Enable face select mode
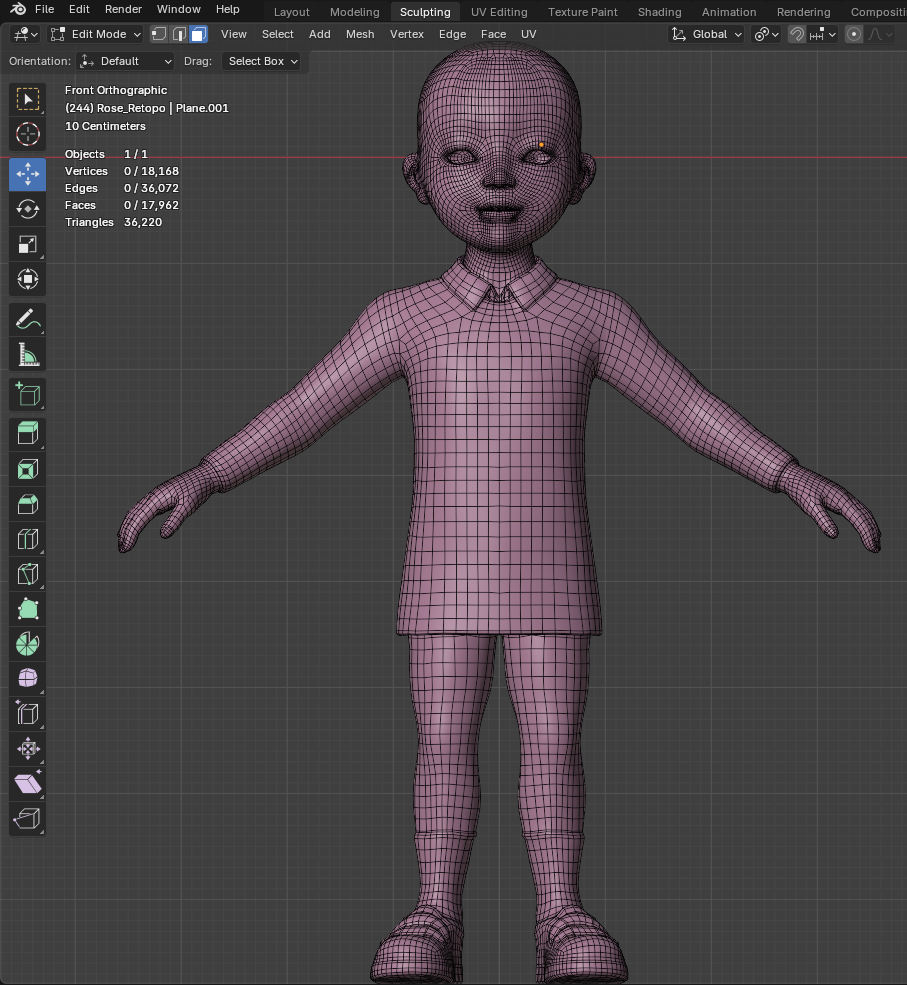This screenshot has height=985, width=907. [x=198, y=34]
